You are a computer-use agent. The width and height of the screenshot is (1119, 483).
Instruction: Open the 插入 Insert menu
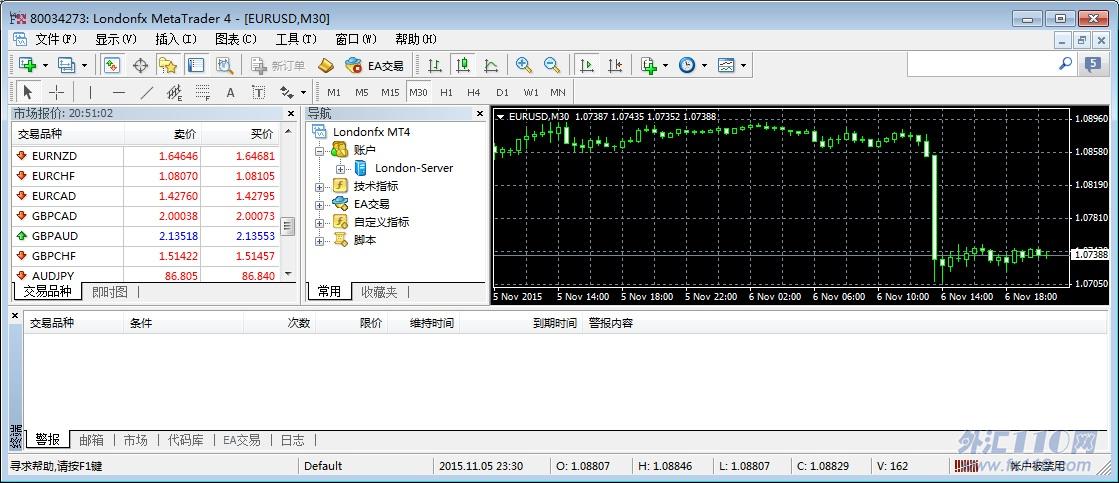click(176, 39)
